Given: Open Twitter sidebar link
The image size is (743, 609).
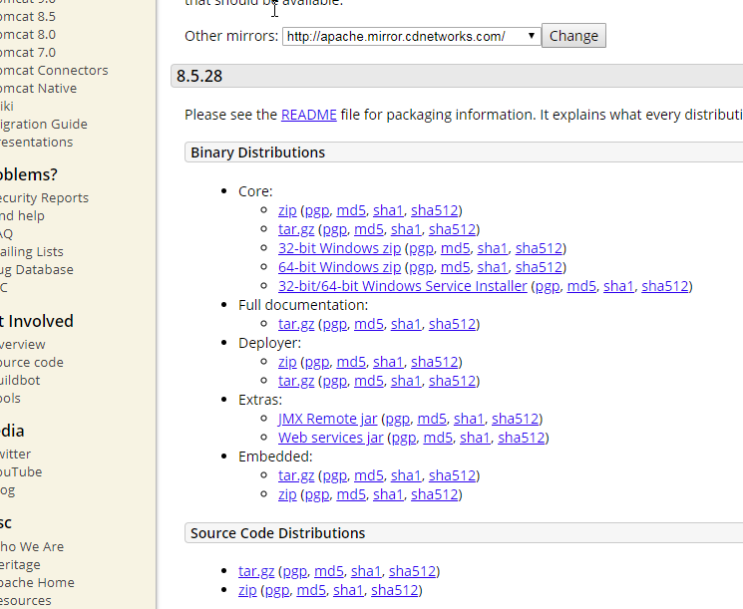Looking at the screenshot, I should pos(15,454).
